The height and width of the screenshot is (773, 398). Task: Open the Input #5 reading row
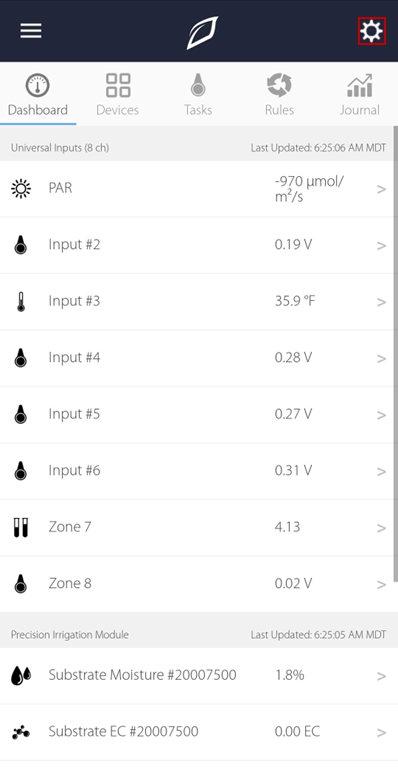tap(196, 415)
